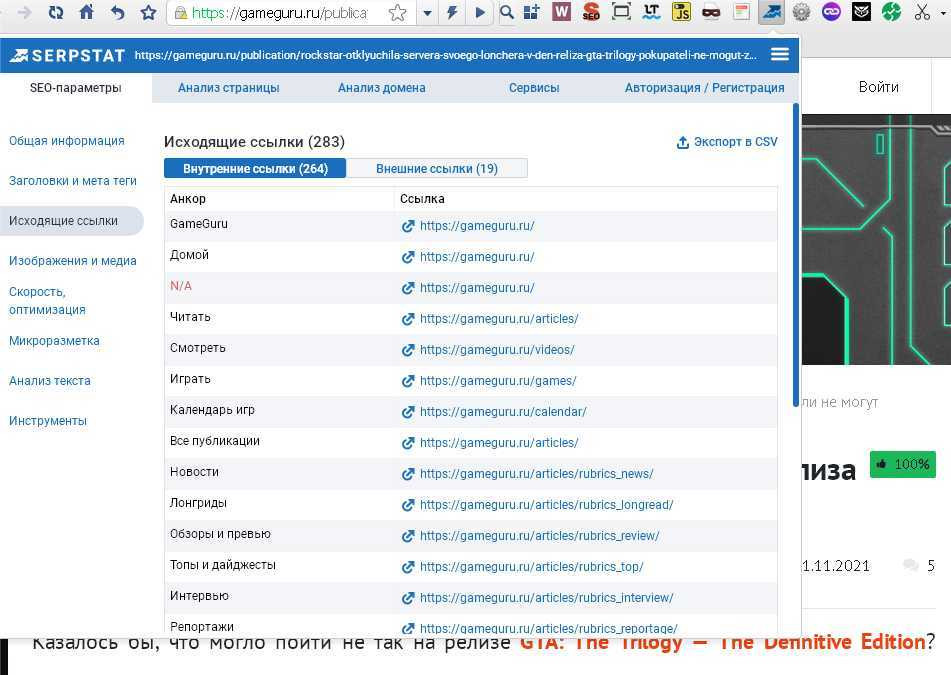Open the address bar dropdown arrow

[428, 13]
